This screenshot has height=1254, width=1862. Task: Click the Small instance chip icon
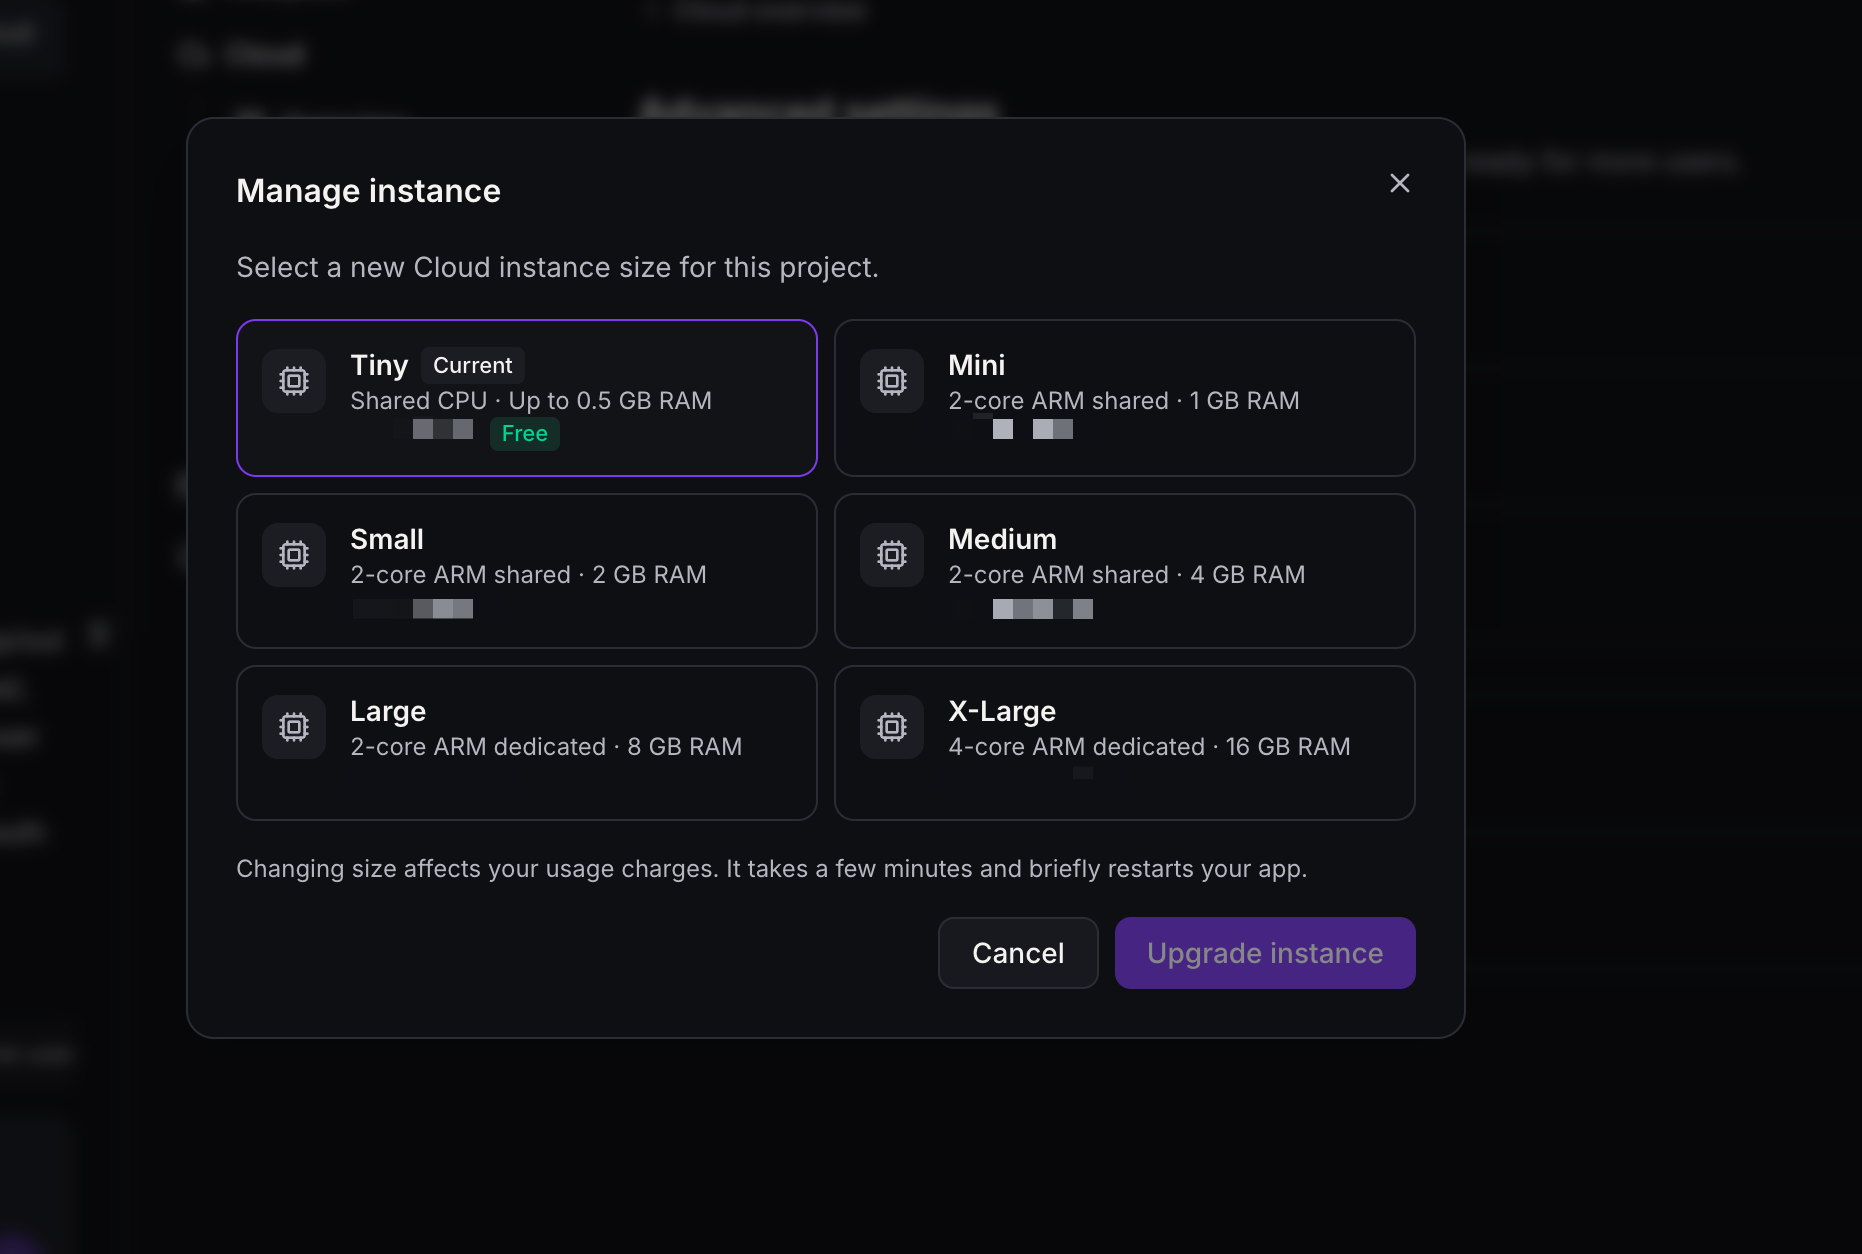(294, 555)
